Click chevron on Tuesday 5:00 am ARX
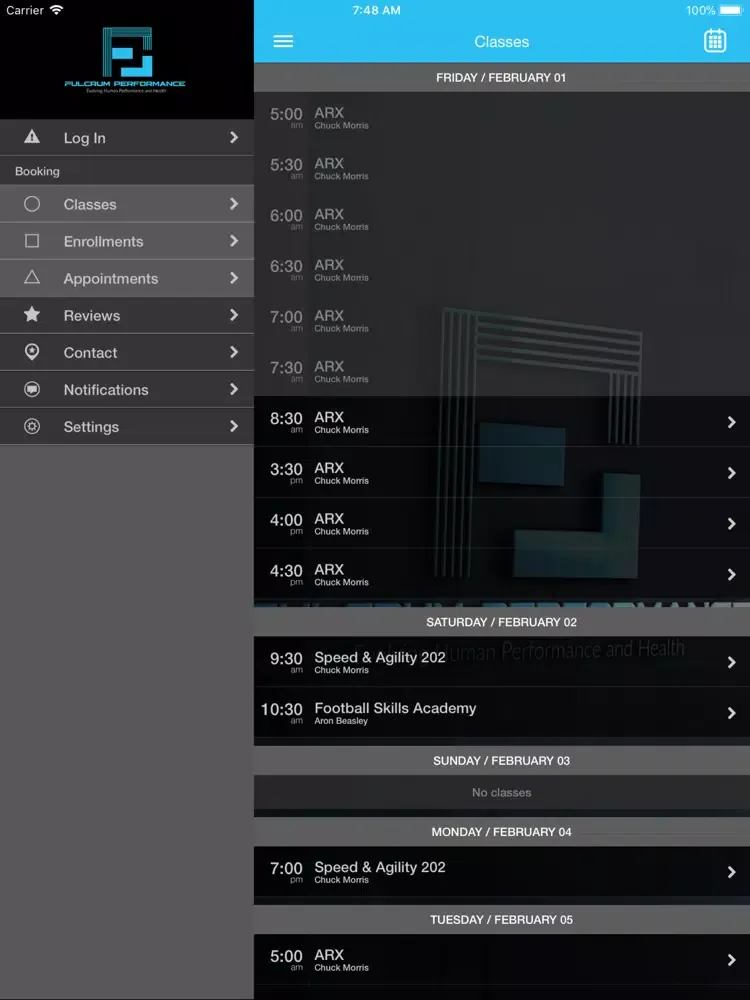The width and height of the screenshot is (750, 1000). point(732,960)
